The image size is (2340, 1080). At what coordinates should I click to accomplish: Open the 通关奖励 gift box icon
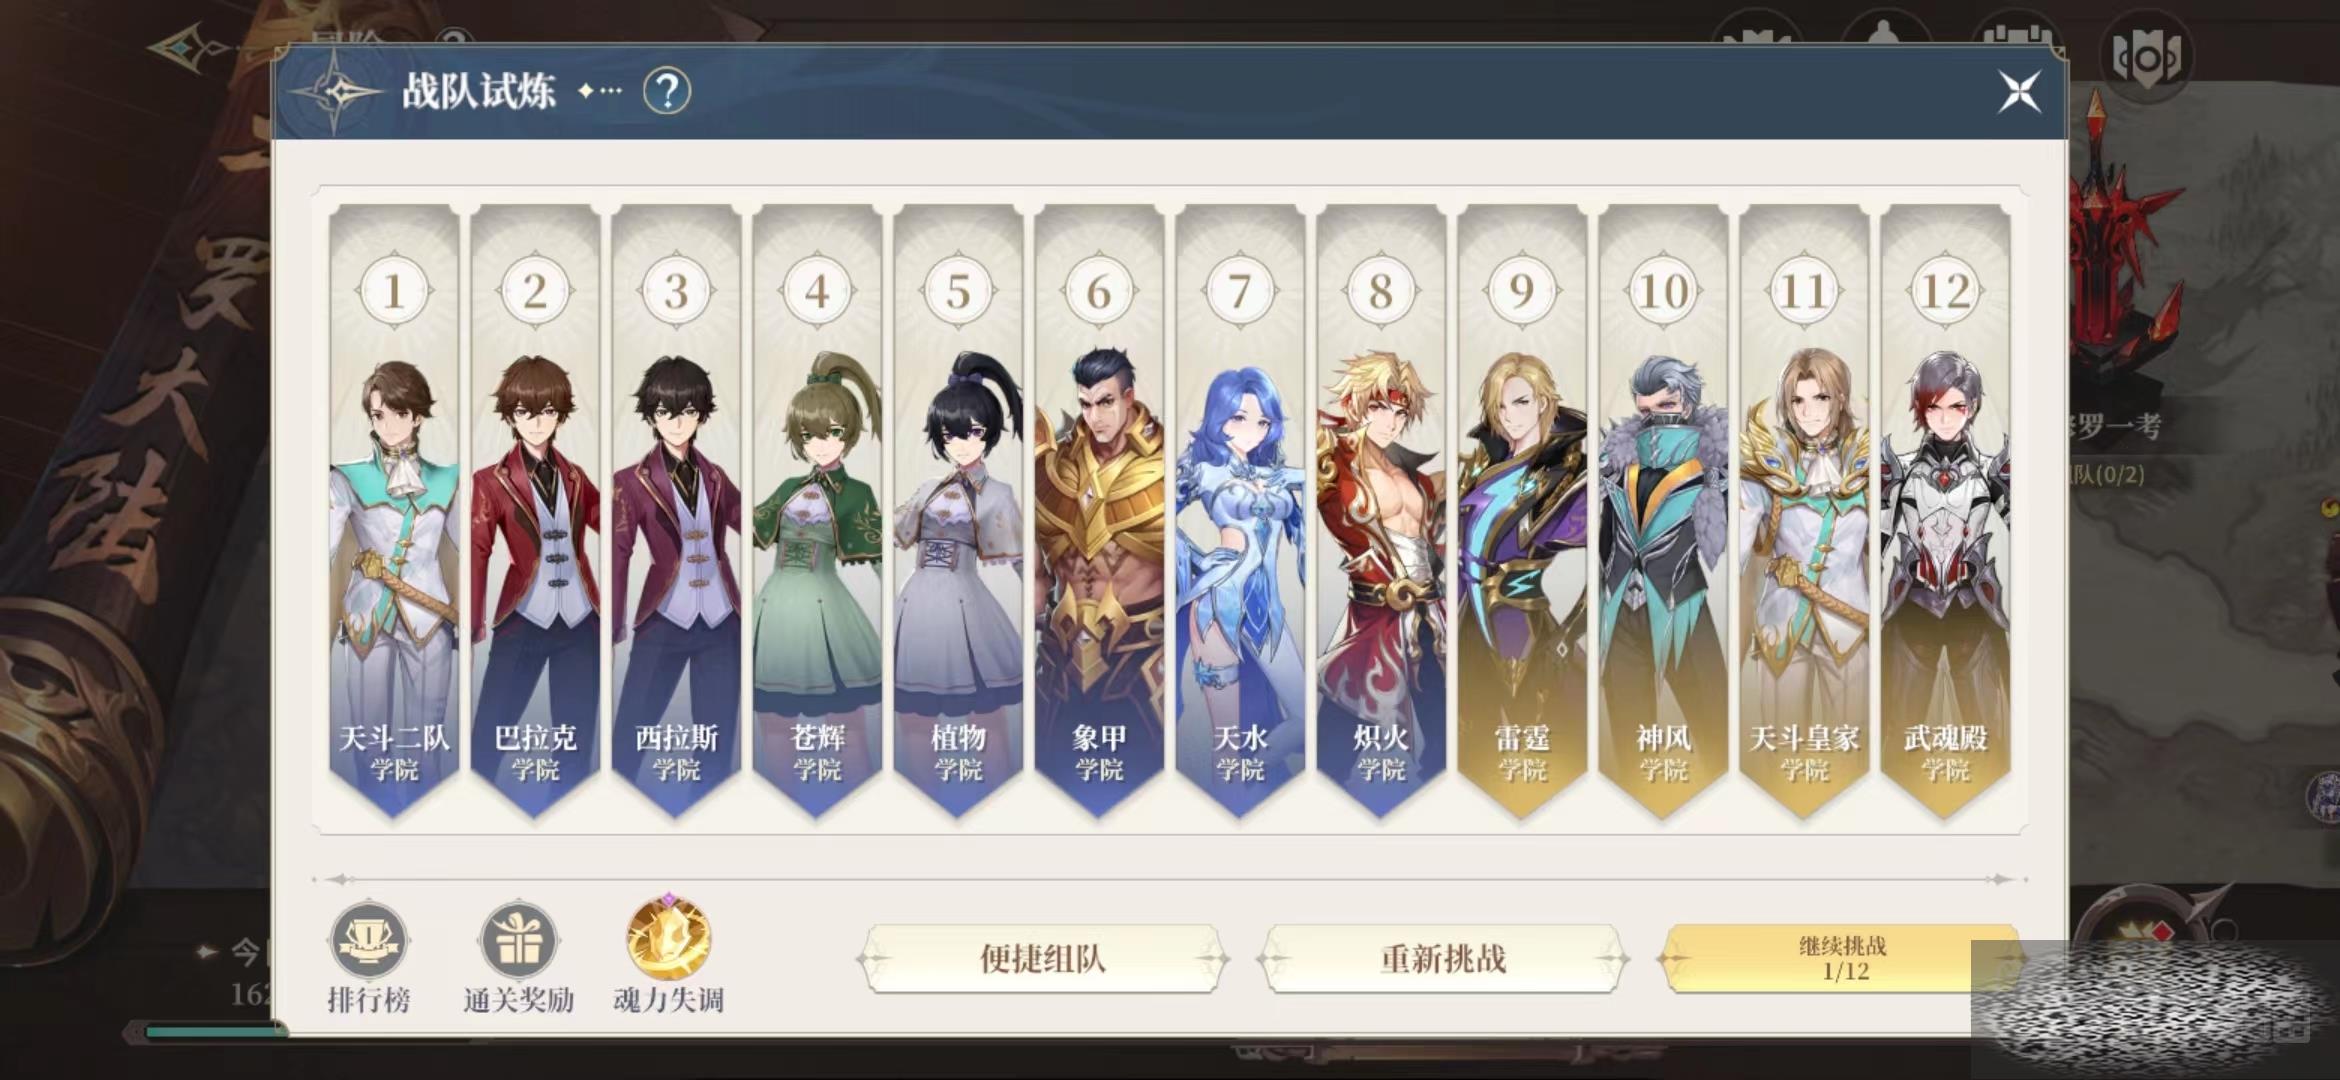(x=518, y=941)
